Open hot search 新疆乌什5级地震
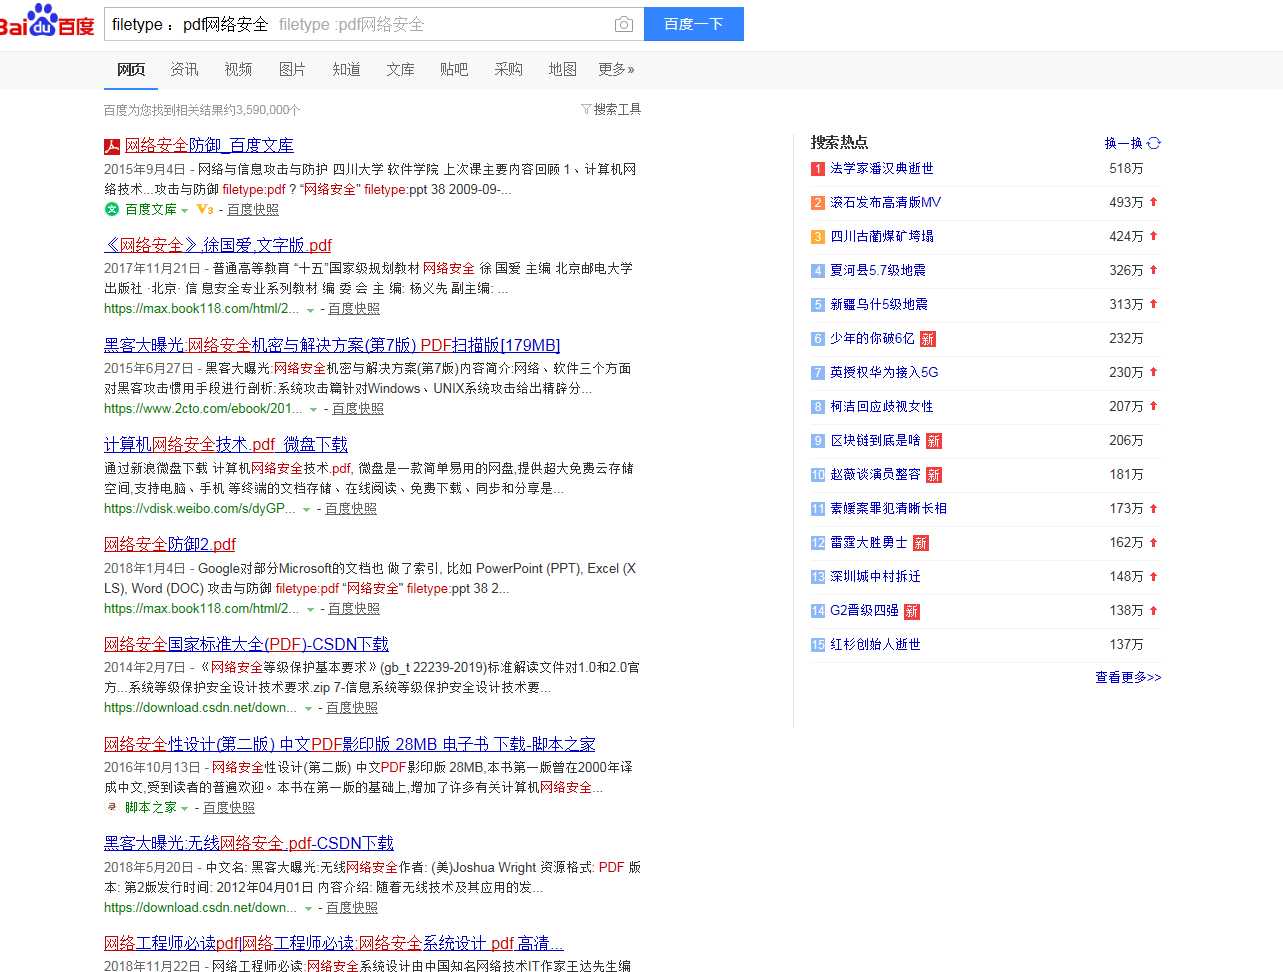This screenshot has width=1283, height=972. point(879,304)
